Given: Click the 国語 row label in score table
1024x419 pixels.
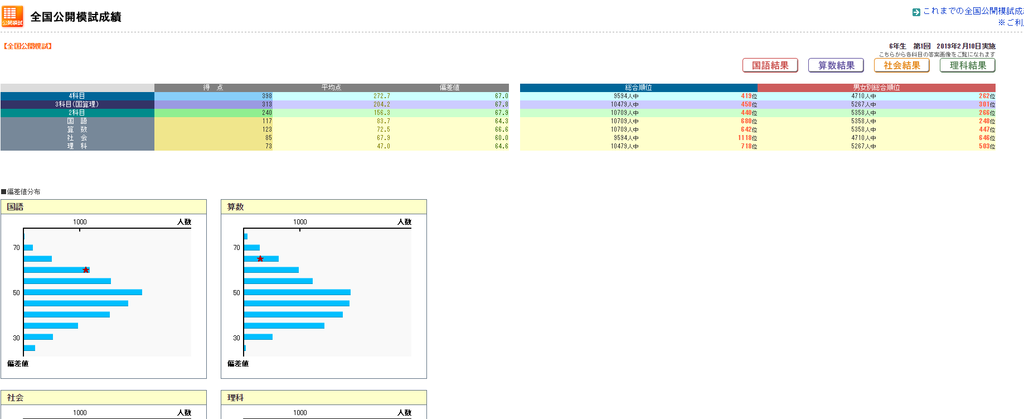Looking at the screenshot, I should (x=77, y=121).
